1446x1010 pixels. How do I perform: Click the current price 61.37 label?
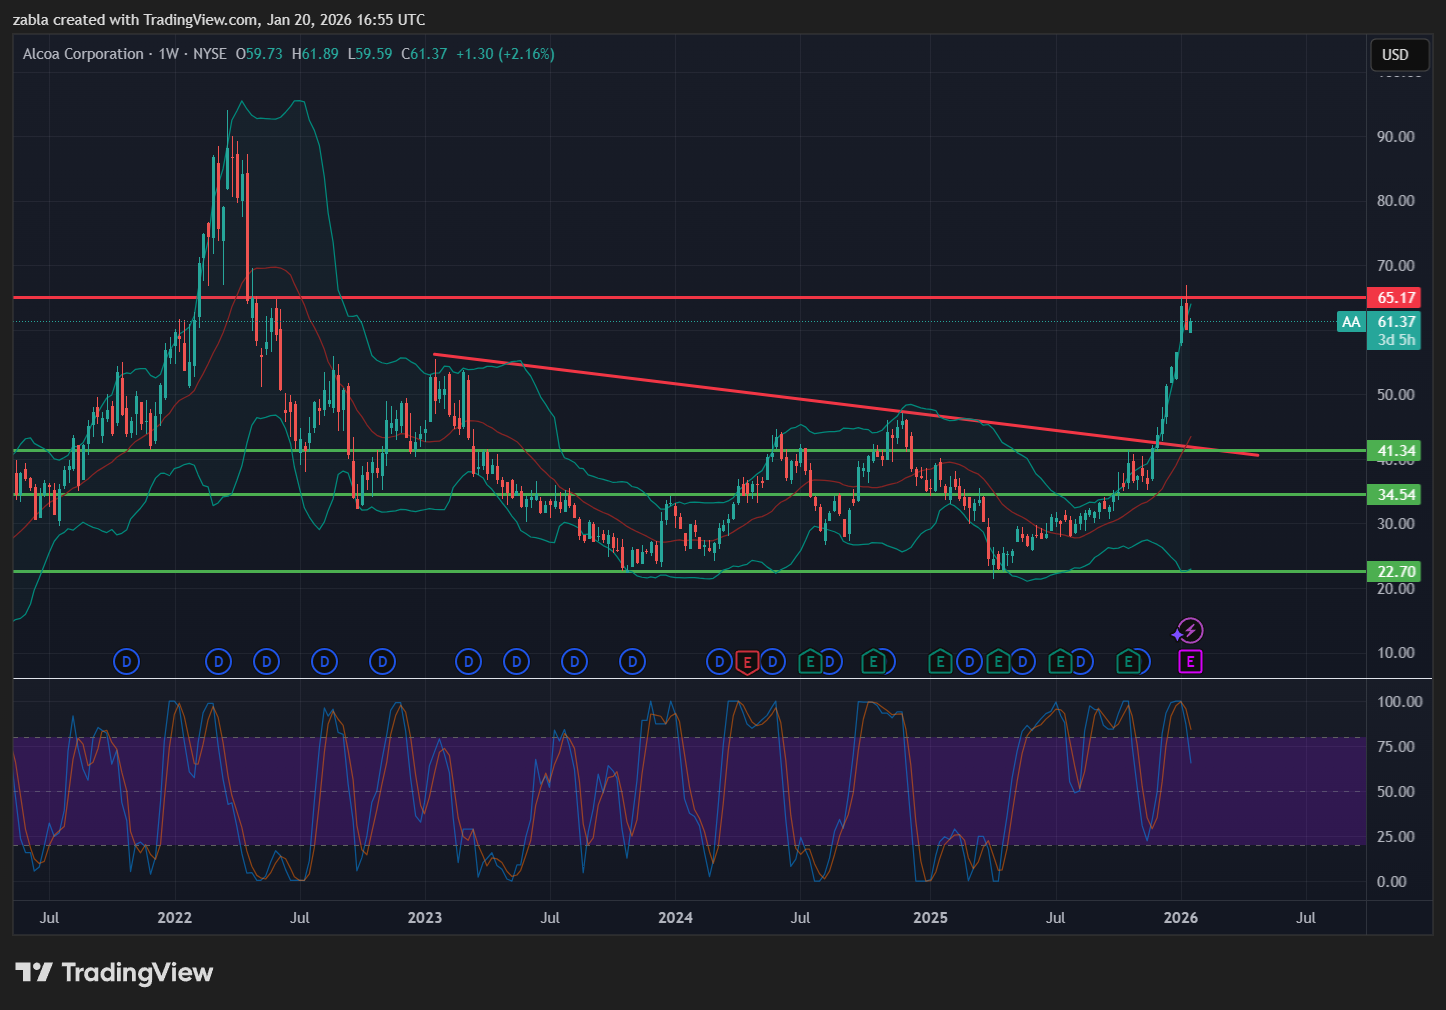coord(1396,322)
